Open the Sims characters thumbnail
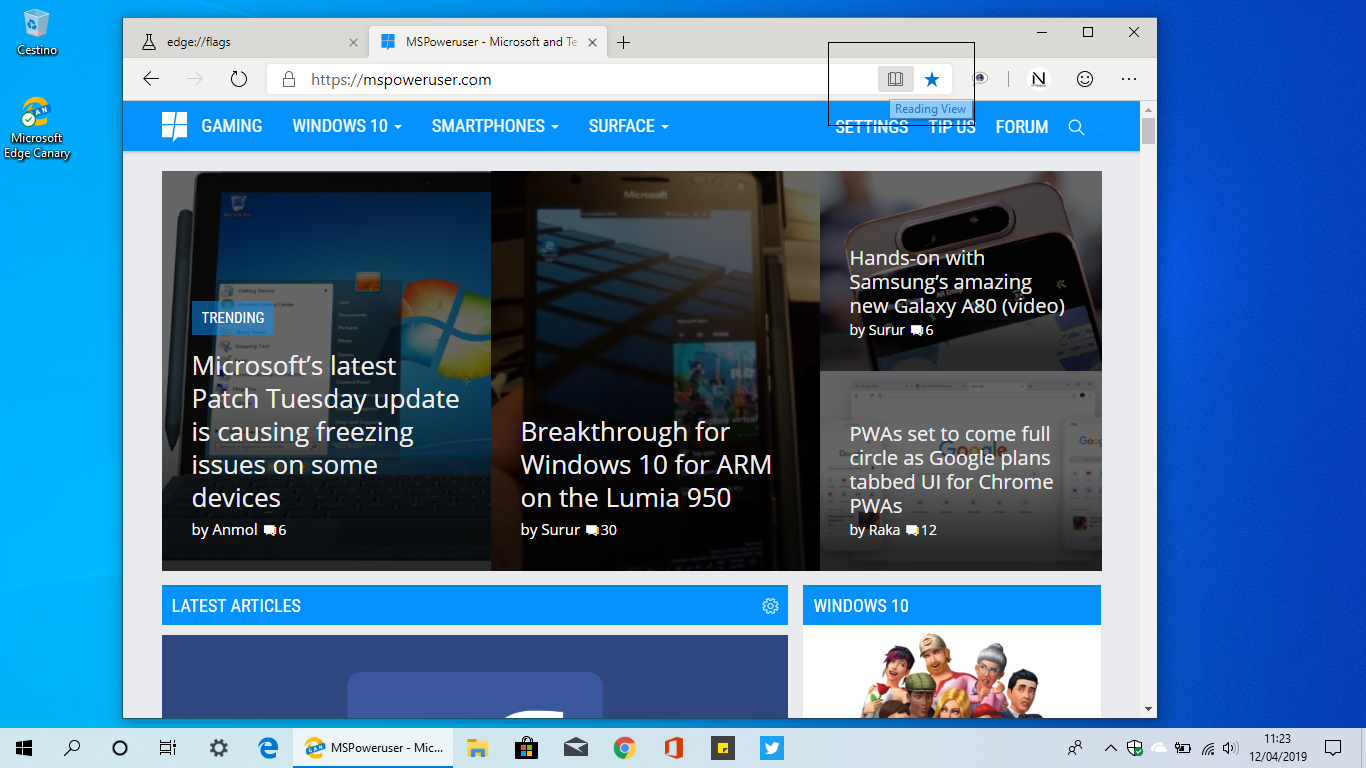 (x=951, y=672)
